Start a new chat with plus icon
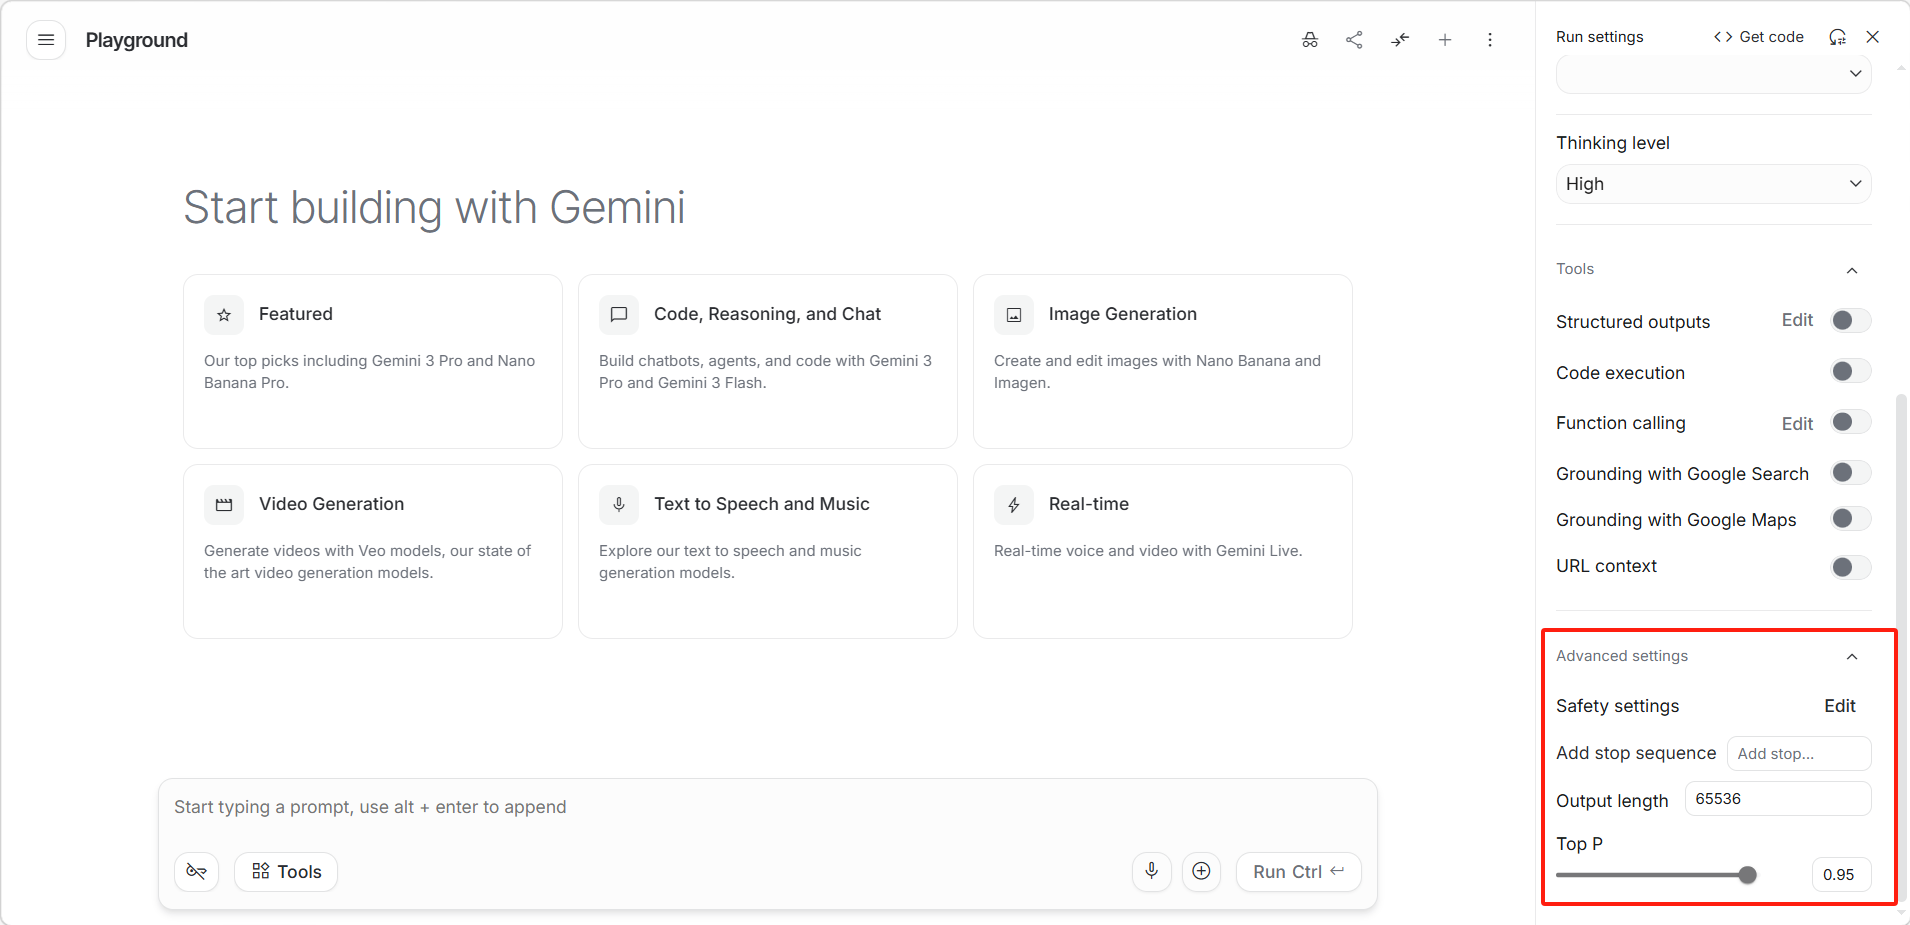The width and height of the screenshot is (1910, 925). 1445,40
